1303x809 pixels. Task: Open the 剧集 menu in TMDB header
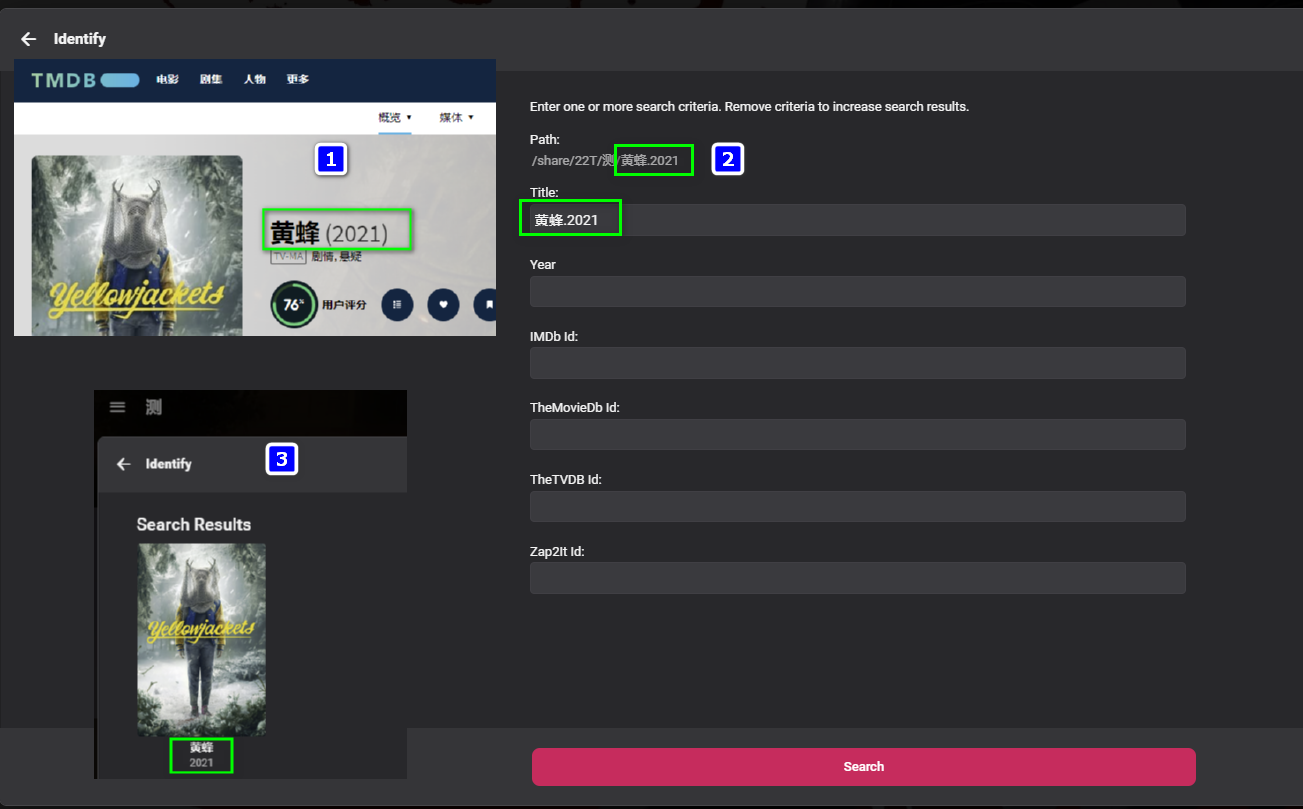[x=211, y=80]
